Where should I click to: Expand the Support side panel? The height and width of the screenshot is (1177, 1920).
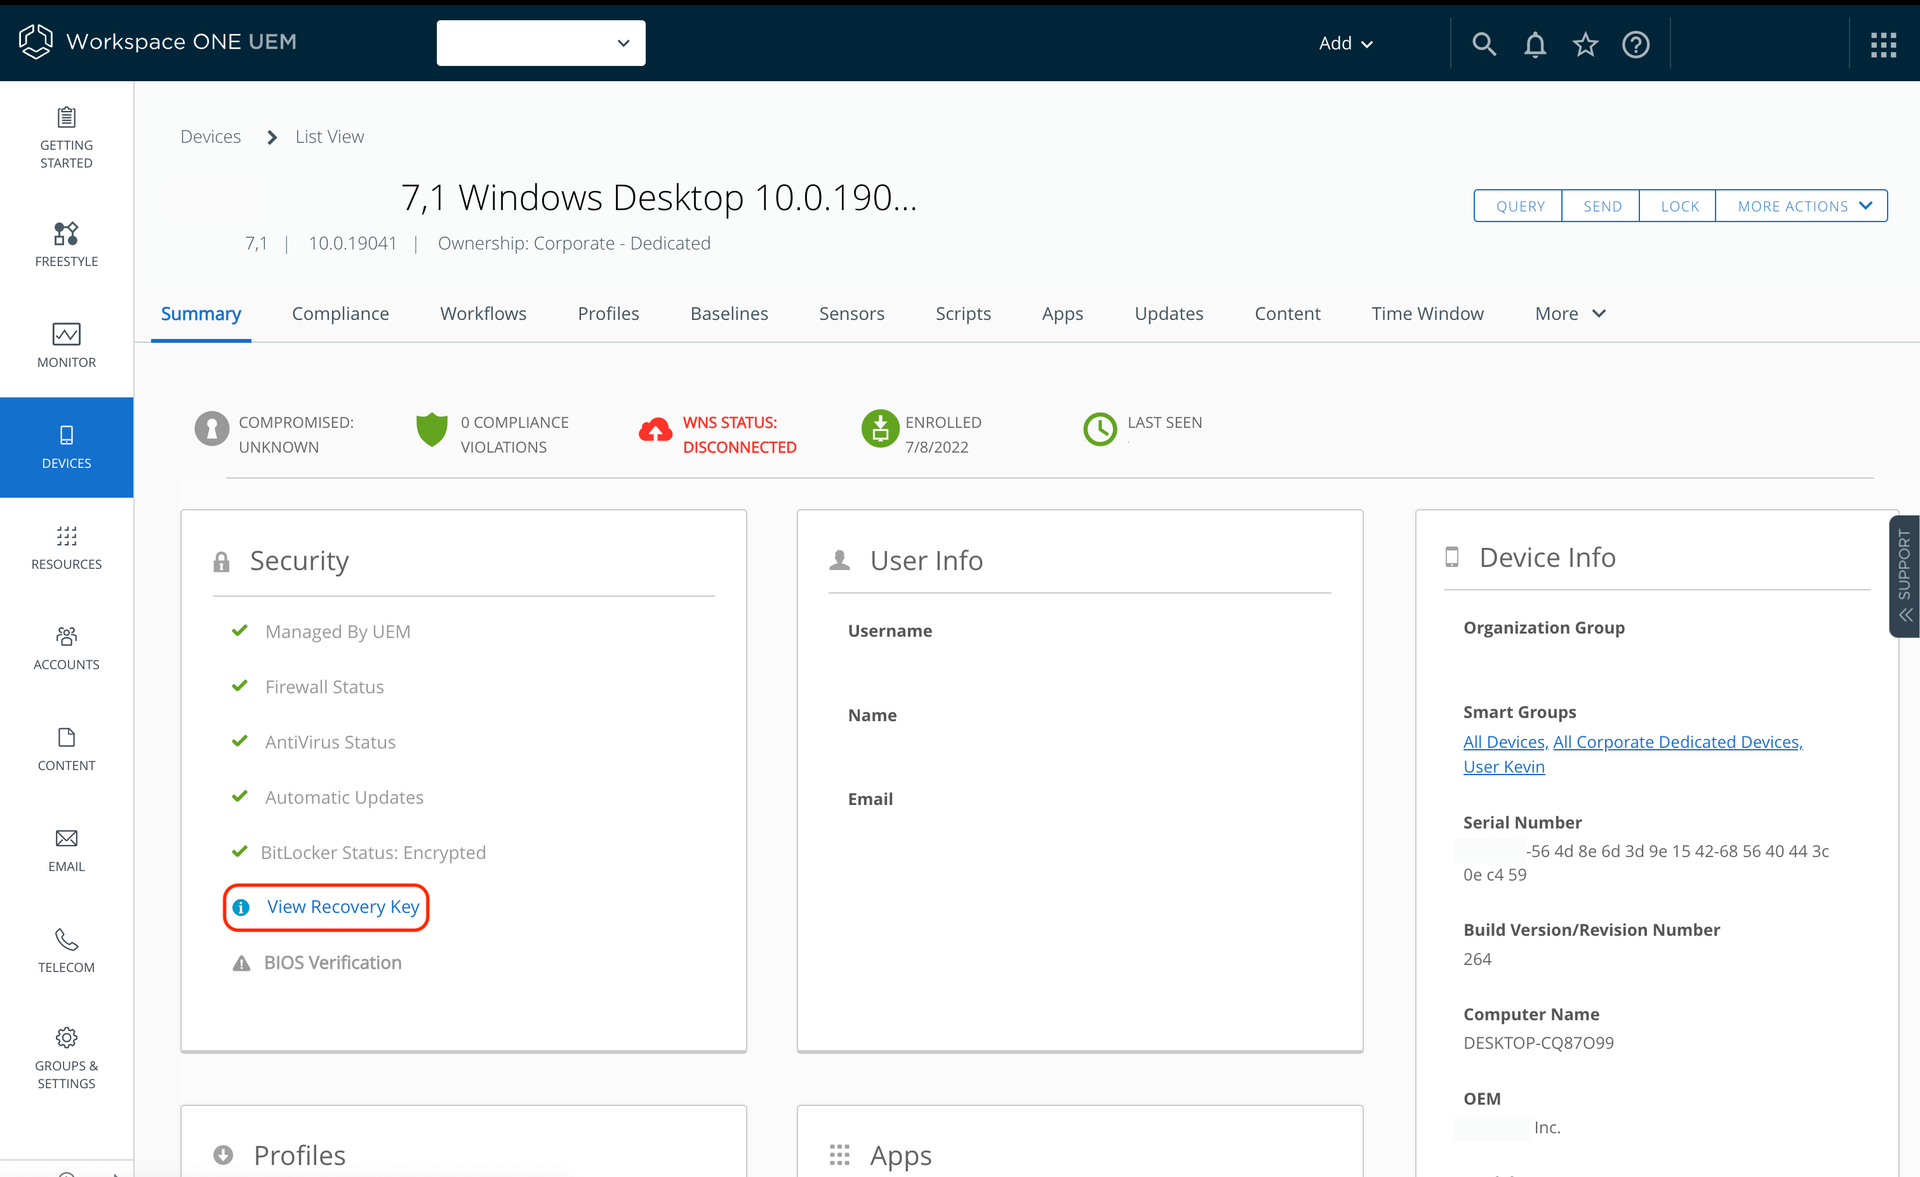[x=1904, y=575]
